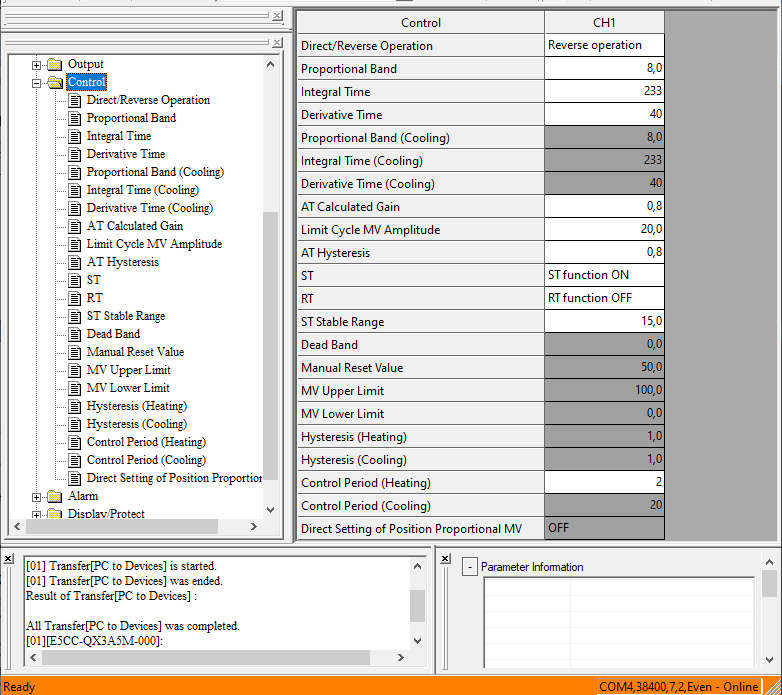Viewport: 782px width, 695px height.
Task: Edit the AT Hysteresis value cell
Action: pos(604,252)
